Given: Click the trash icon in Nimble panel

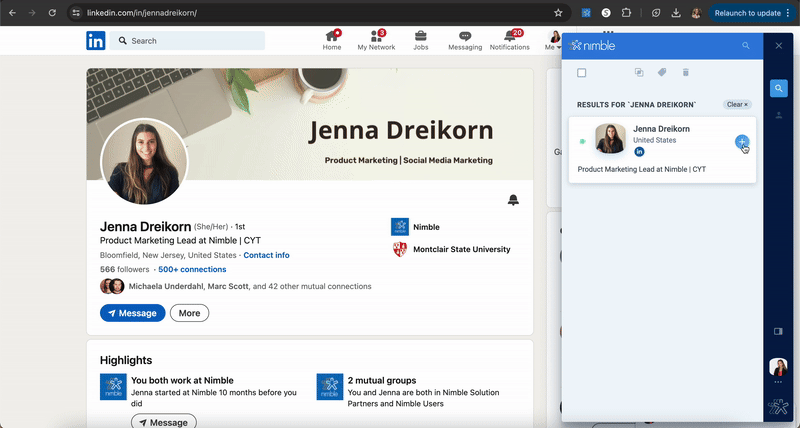Looking at the screenshot, I should 685,72.
